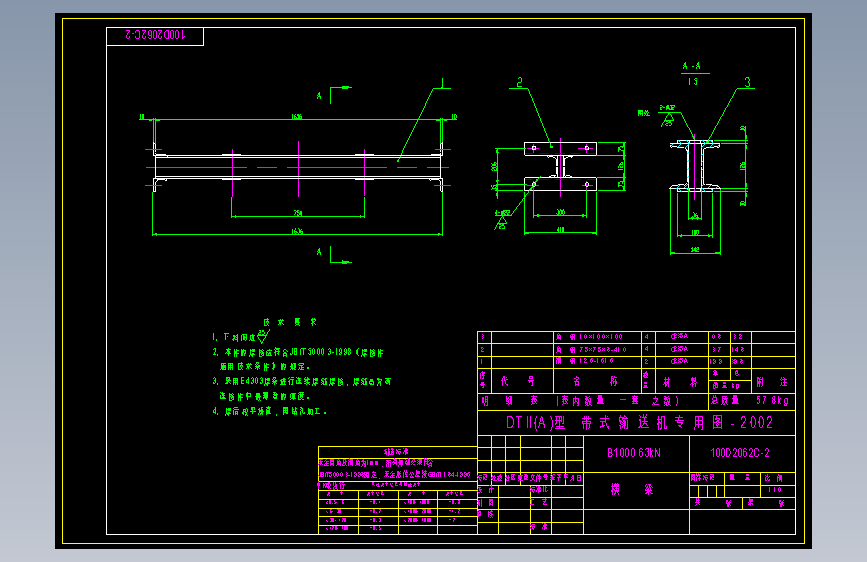This screenshot has height=562, width=867.
Task: Click the "工艺" cell in the signature block
Action: (539, 502)
